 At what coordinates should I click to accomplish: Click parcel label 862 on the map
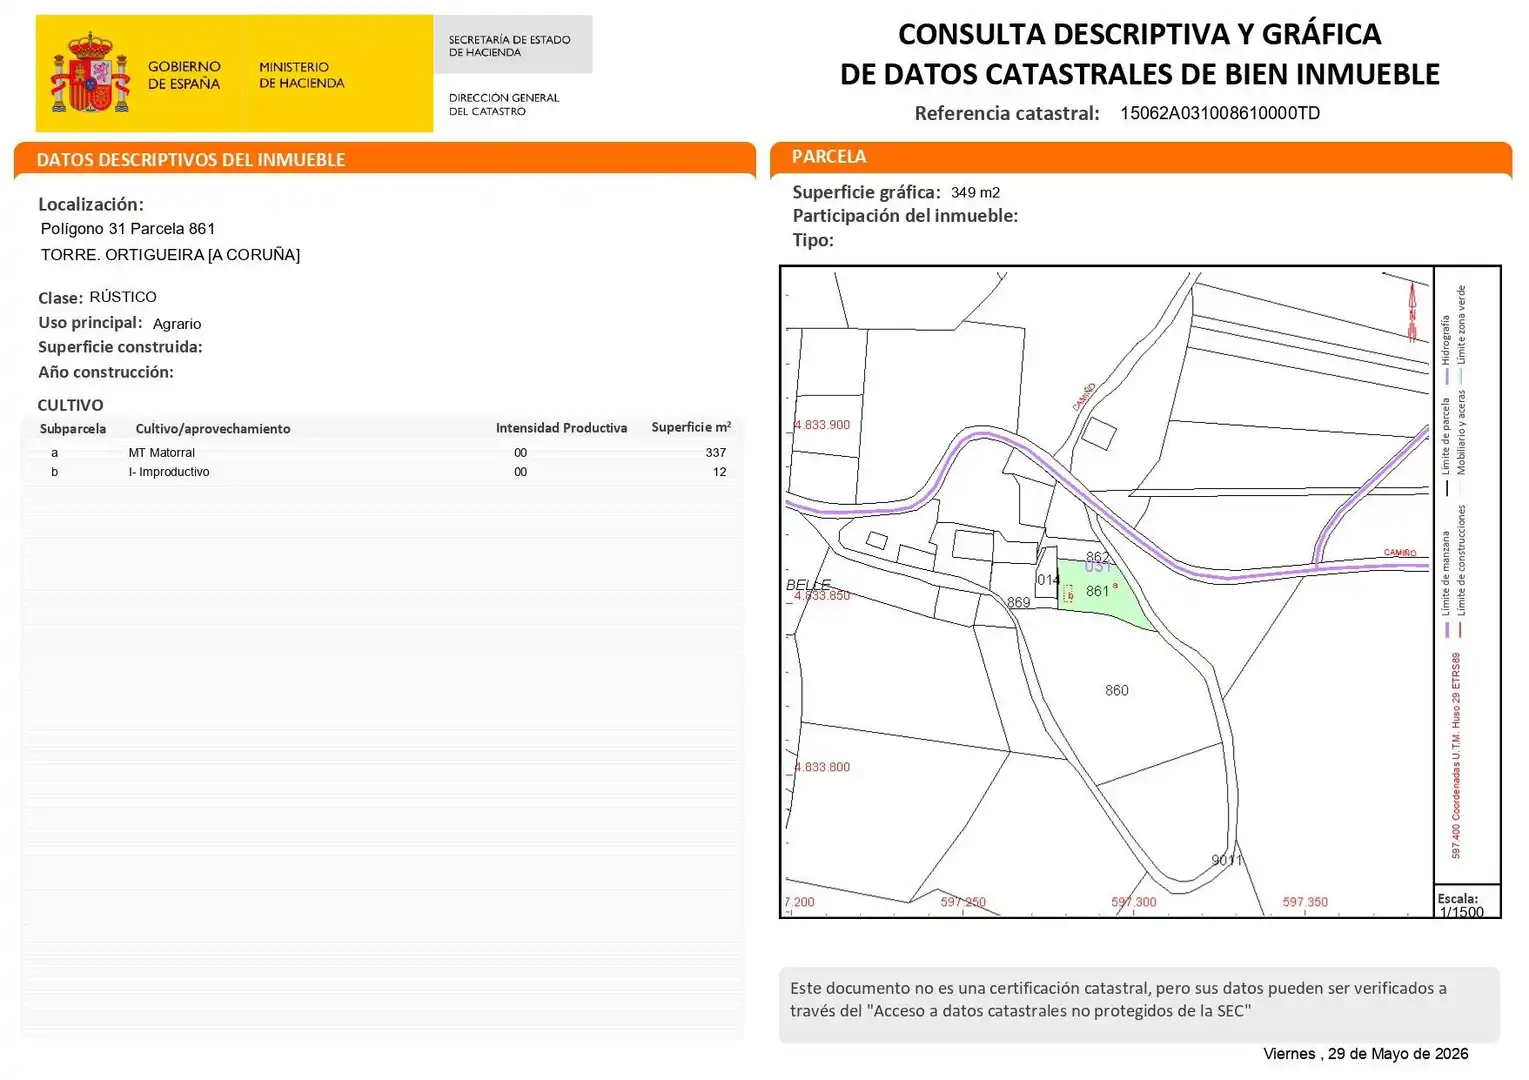coord(1097,557)
